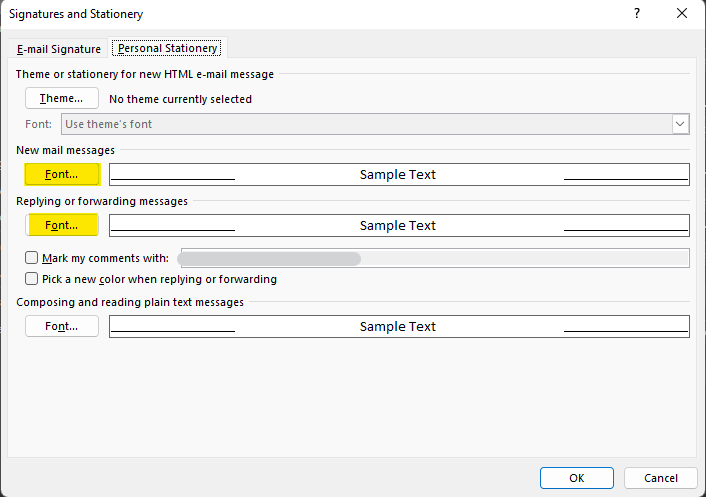Screen dimensions: 706x497
Task: Click the Font button under New mail messages
Action: coord(62,174)
